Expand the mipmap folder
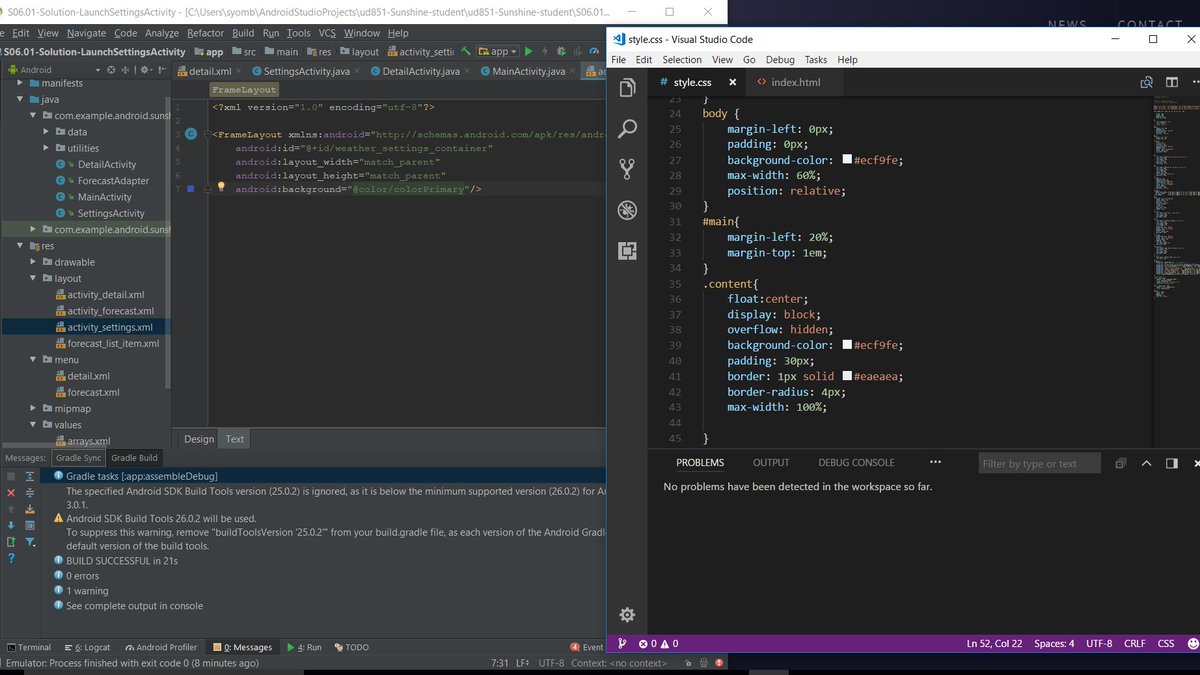Screen dimensions: 1200x675 tap(33, 408)
